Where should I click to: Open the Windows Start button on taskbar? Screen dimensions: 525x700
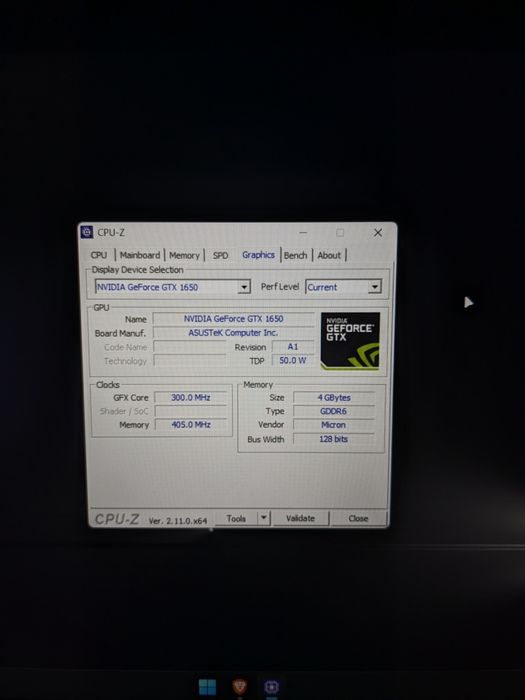pos(207,687)
